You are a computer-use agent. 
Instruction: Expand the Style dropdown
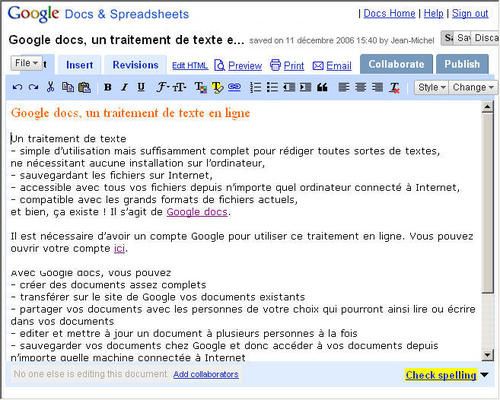[432, 87]
